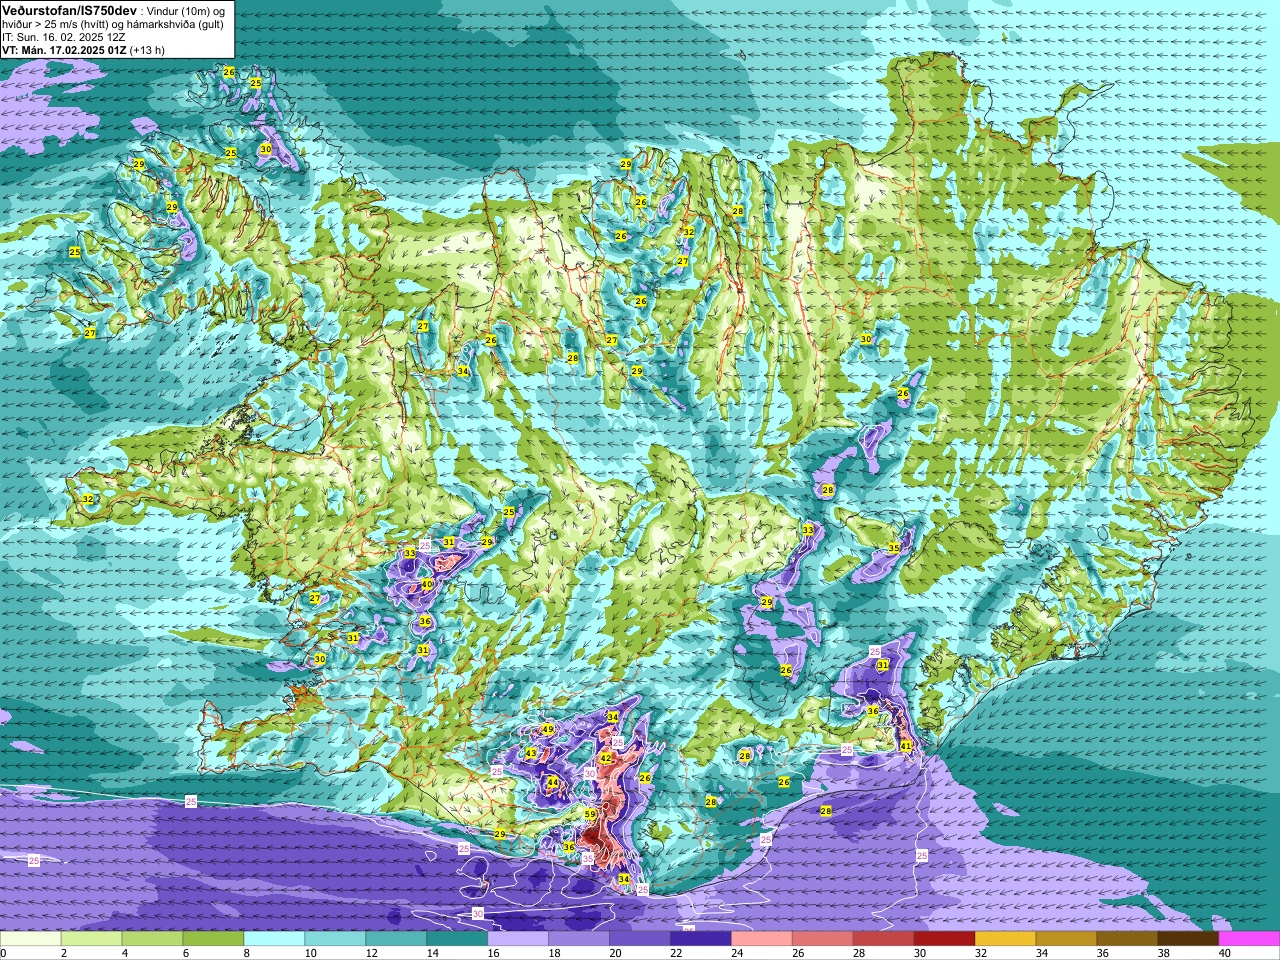1280x960 pixels.
Task: Select the brown 36–38 m/s legend swatch
Action: pyautogui.click(x=1128, y=939)
